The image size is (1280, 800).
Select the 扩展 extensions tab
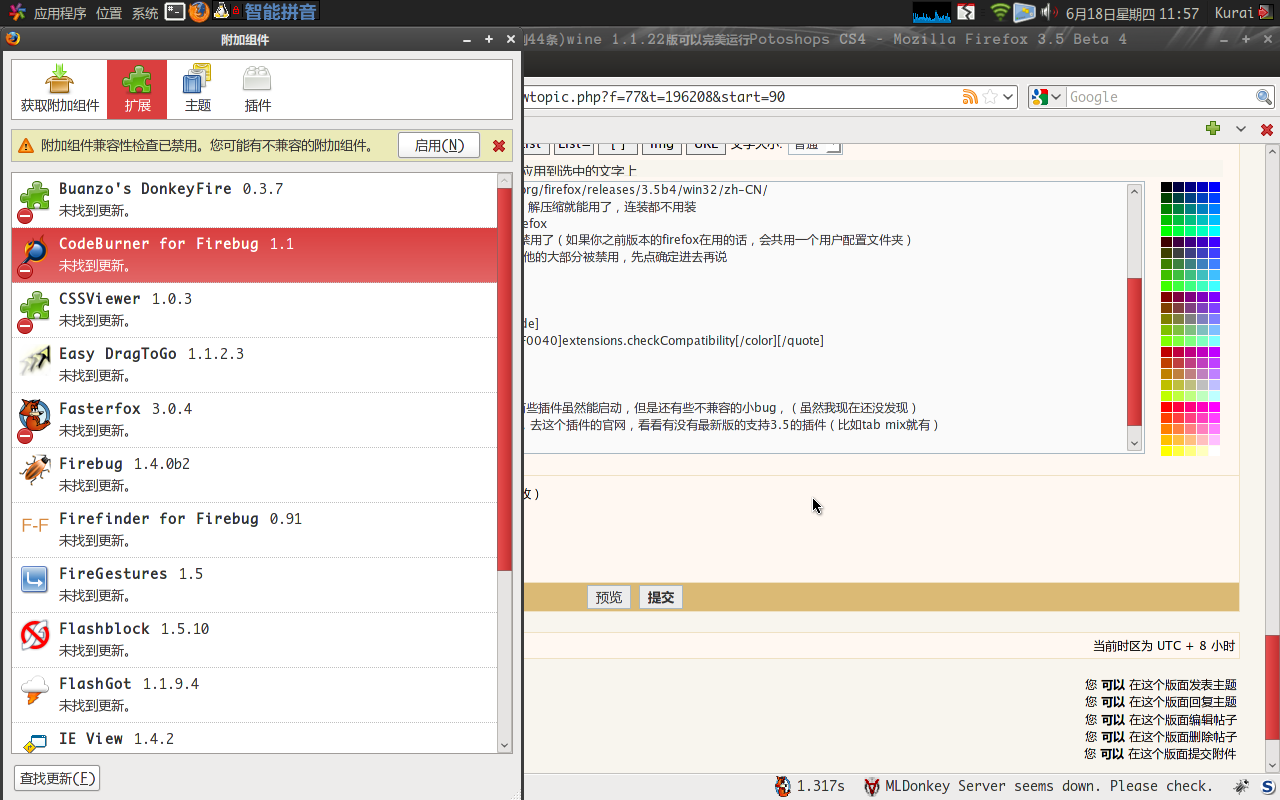137,89
